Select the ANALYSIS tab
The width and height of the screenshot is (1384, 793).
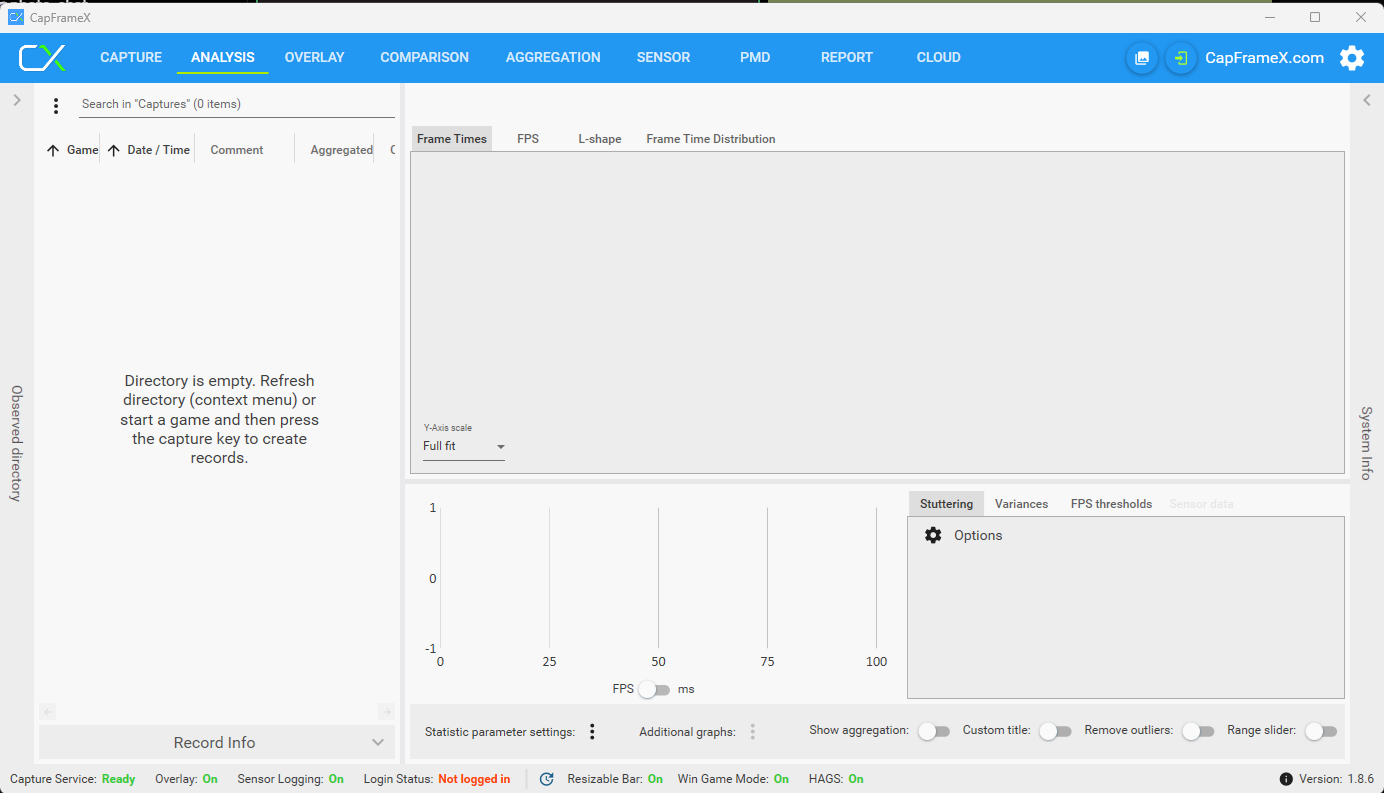223,57
